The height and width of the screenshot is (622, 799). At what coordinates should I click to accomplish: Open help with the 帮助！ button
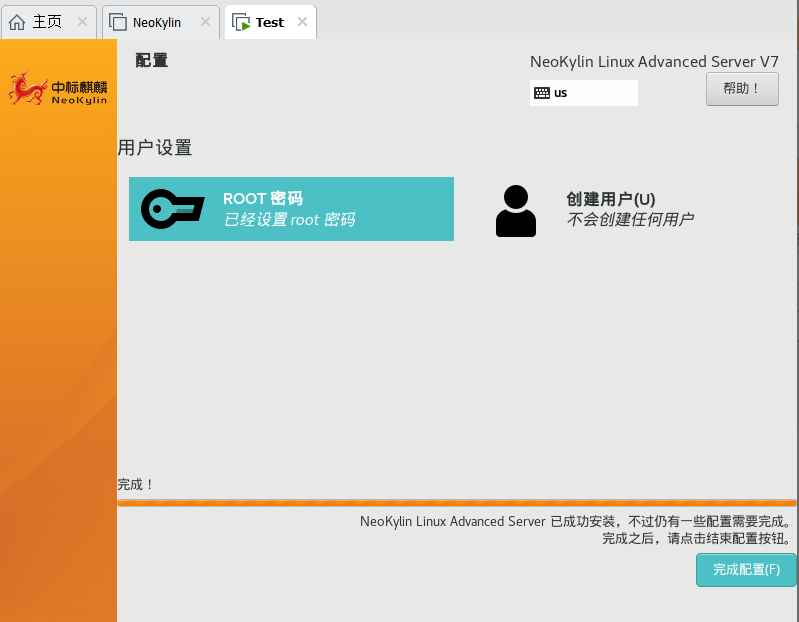(742, 89)
